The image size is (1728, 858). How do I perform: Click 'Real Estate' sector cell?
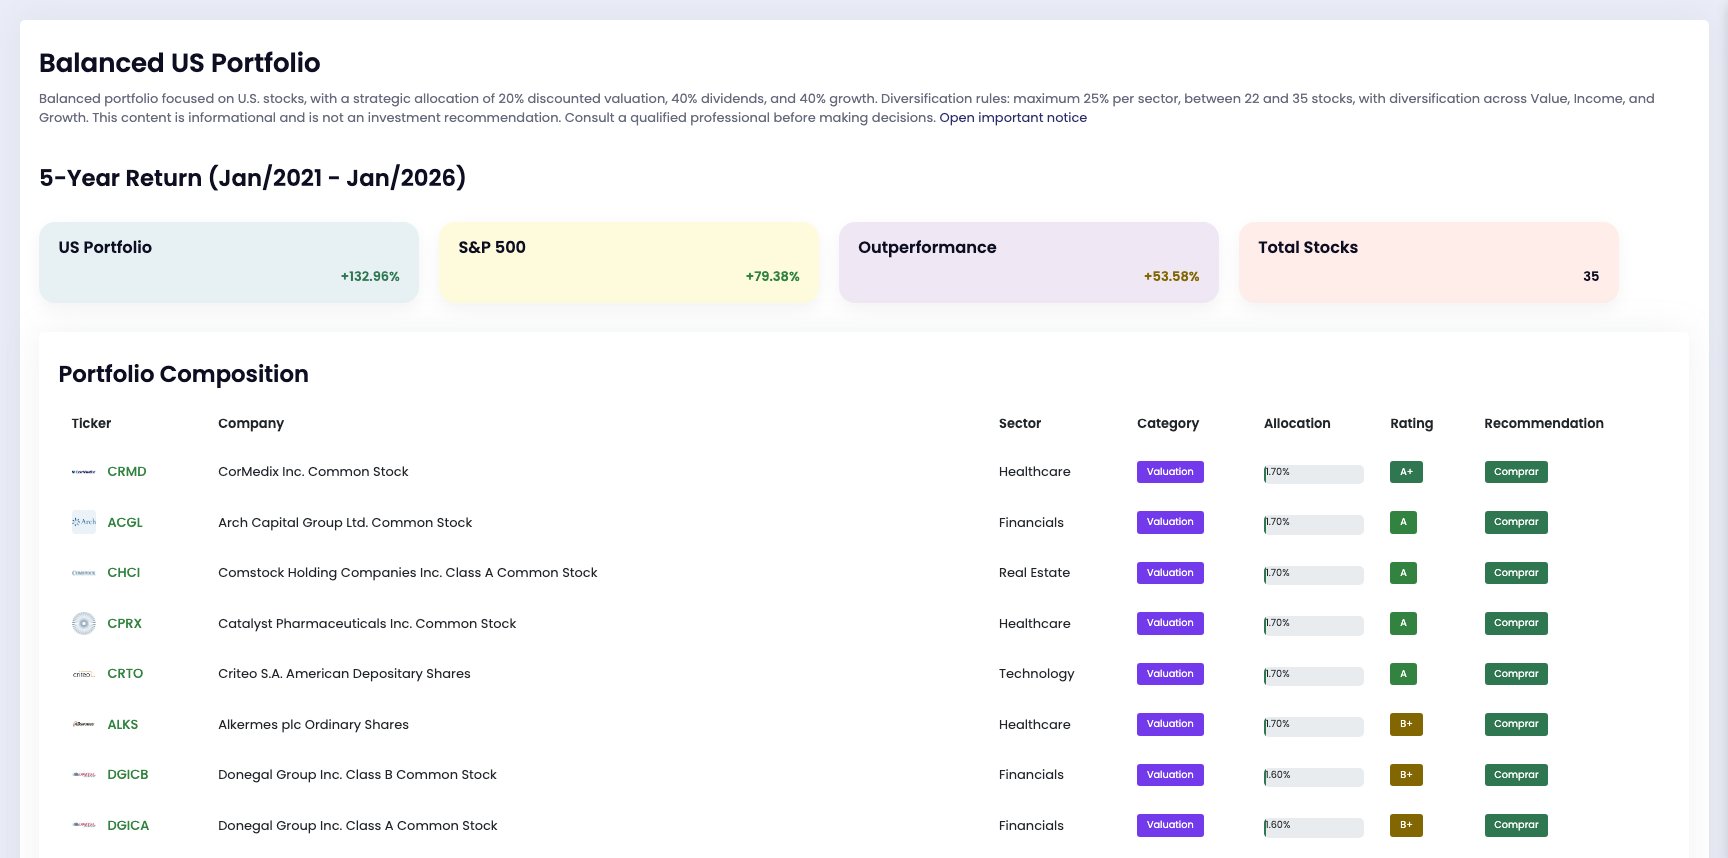click(x=1034, y=573)
